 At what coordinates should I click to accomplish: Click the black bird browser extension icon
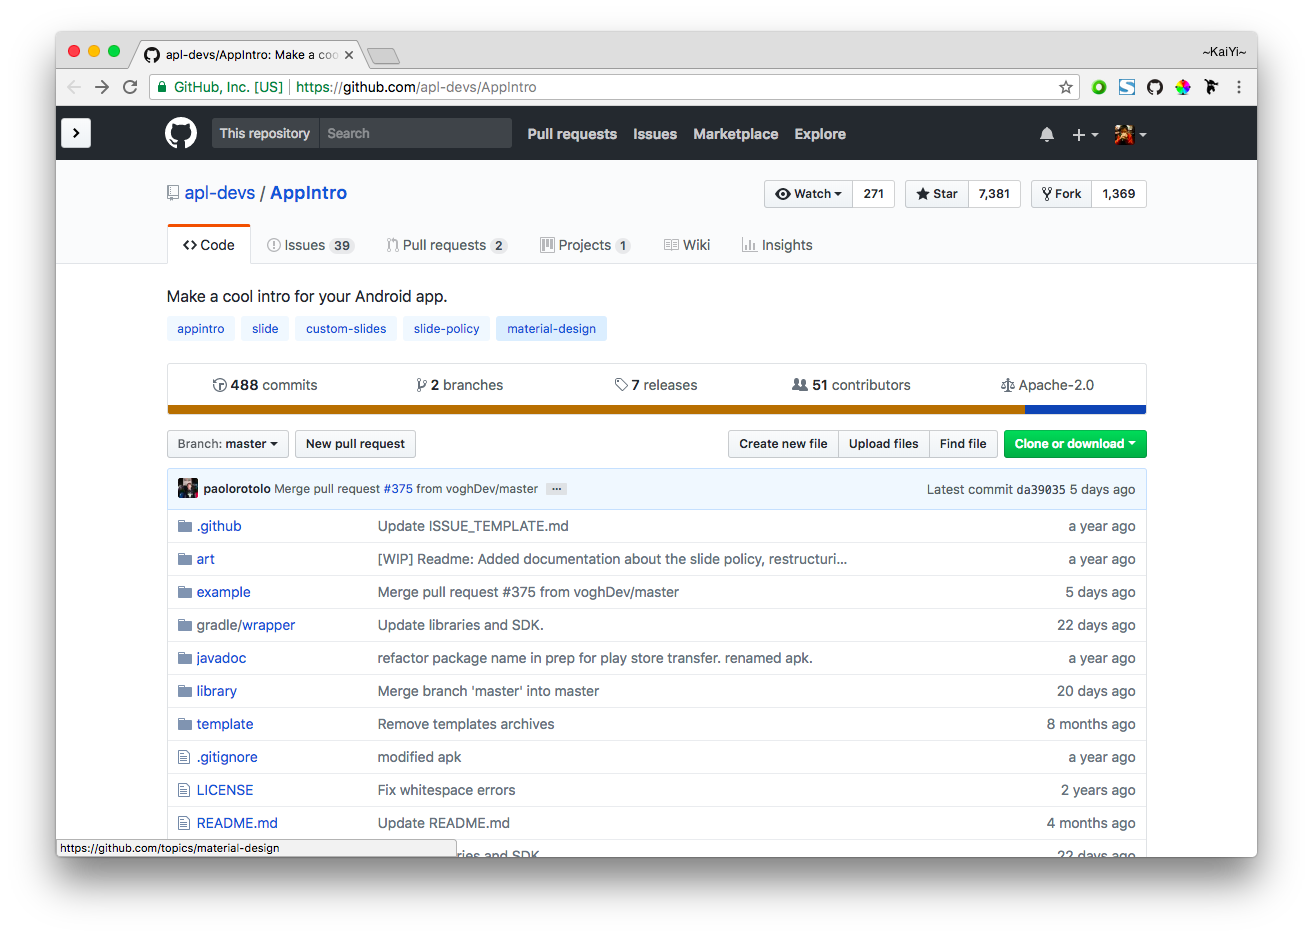click(1211, 87)
